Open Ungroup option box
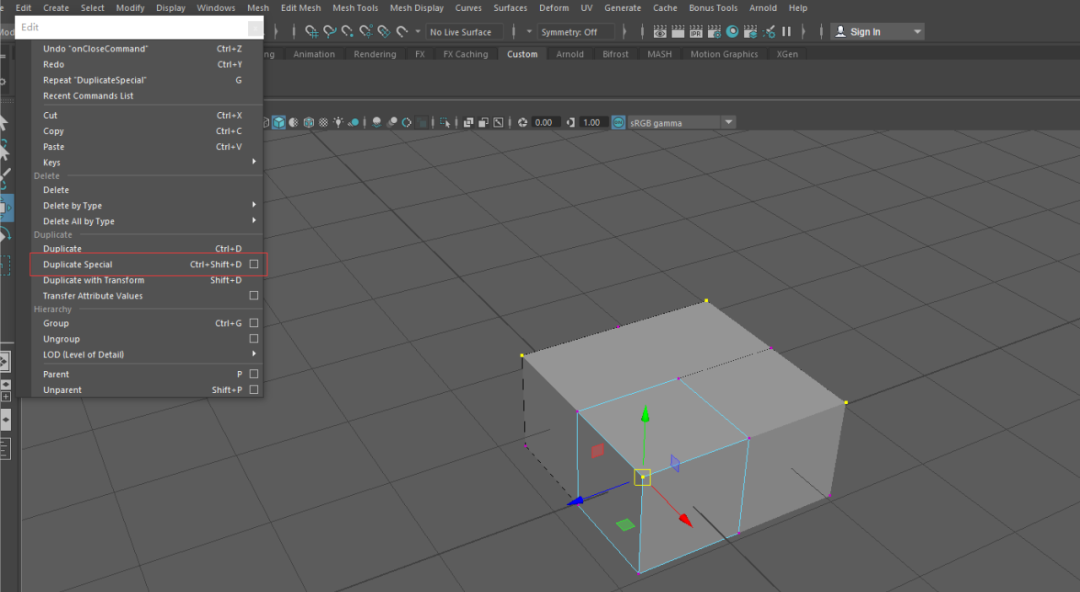 coord(253,339)
